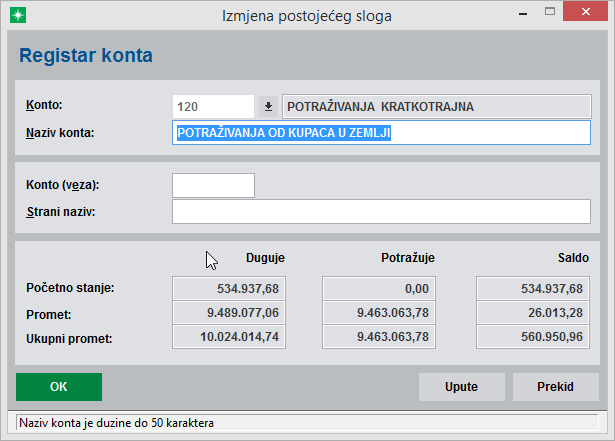Open the Konto lookup dropdown arrow
This screenshot has width=615, height=441.
pos(268,106)
